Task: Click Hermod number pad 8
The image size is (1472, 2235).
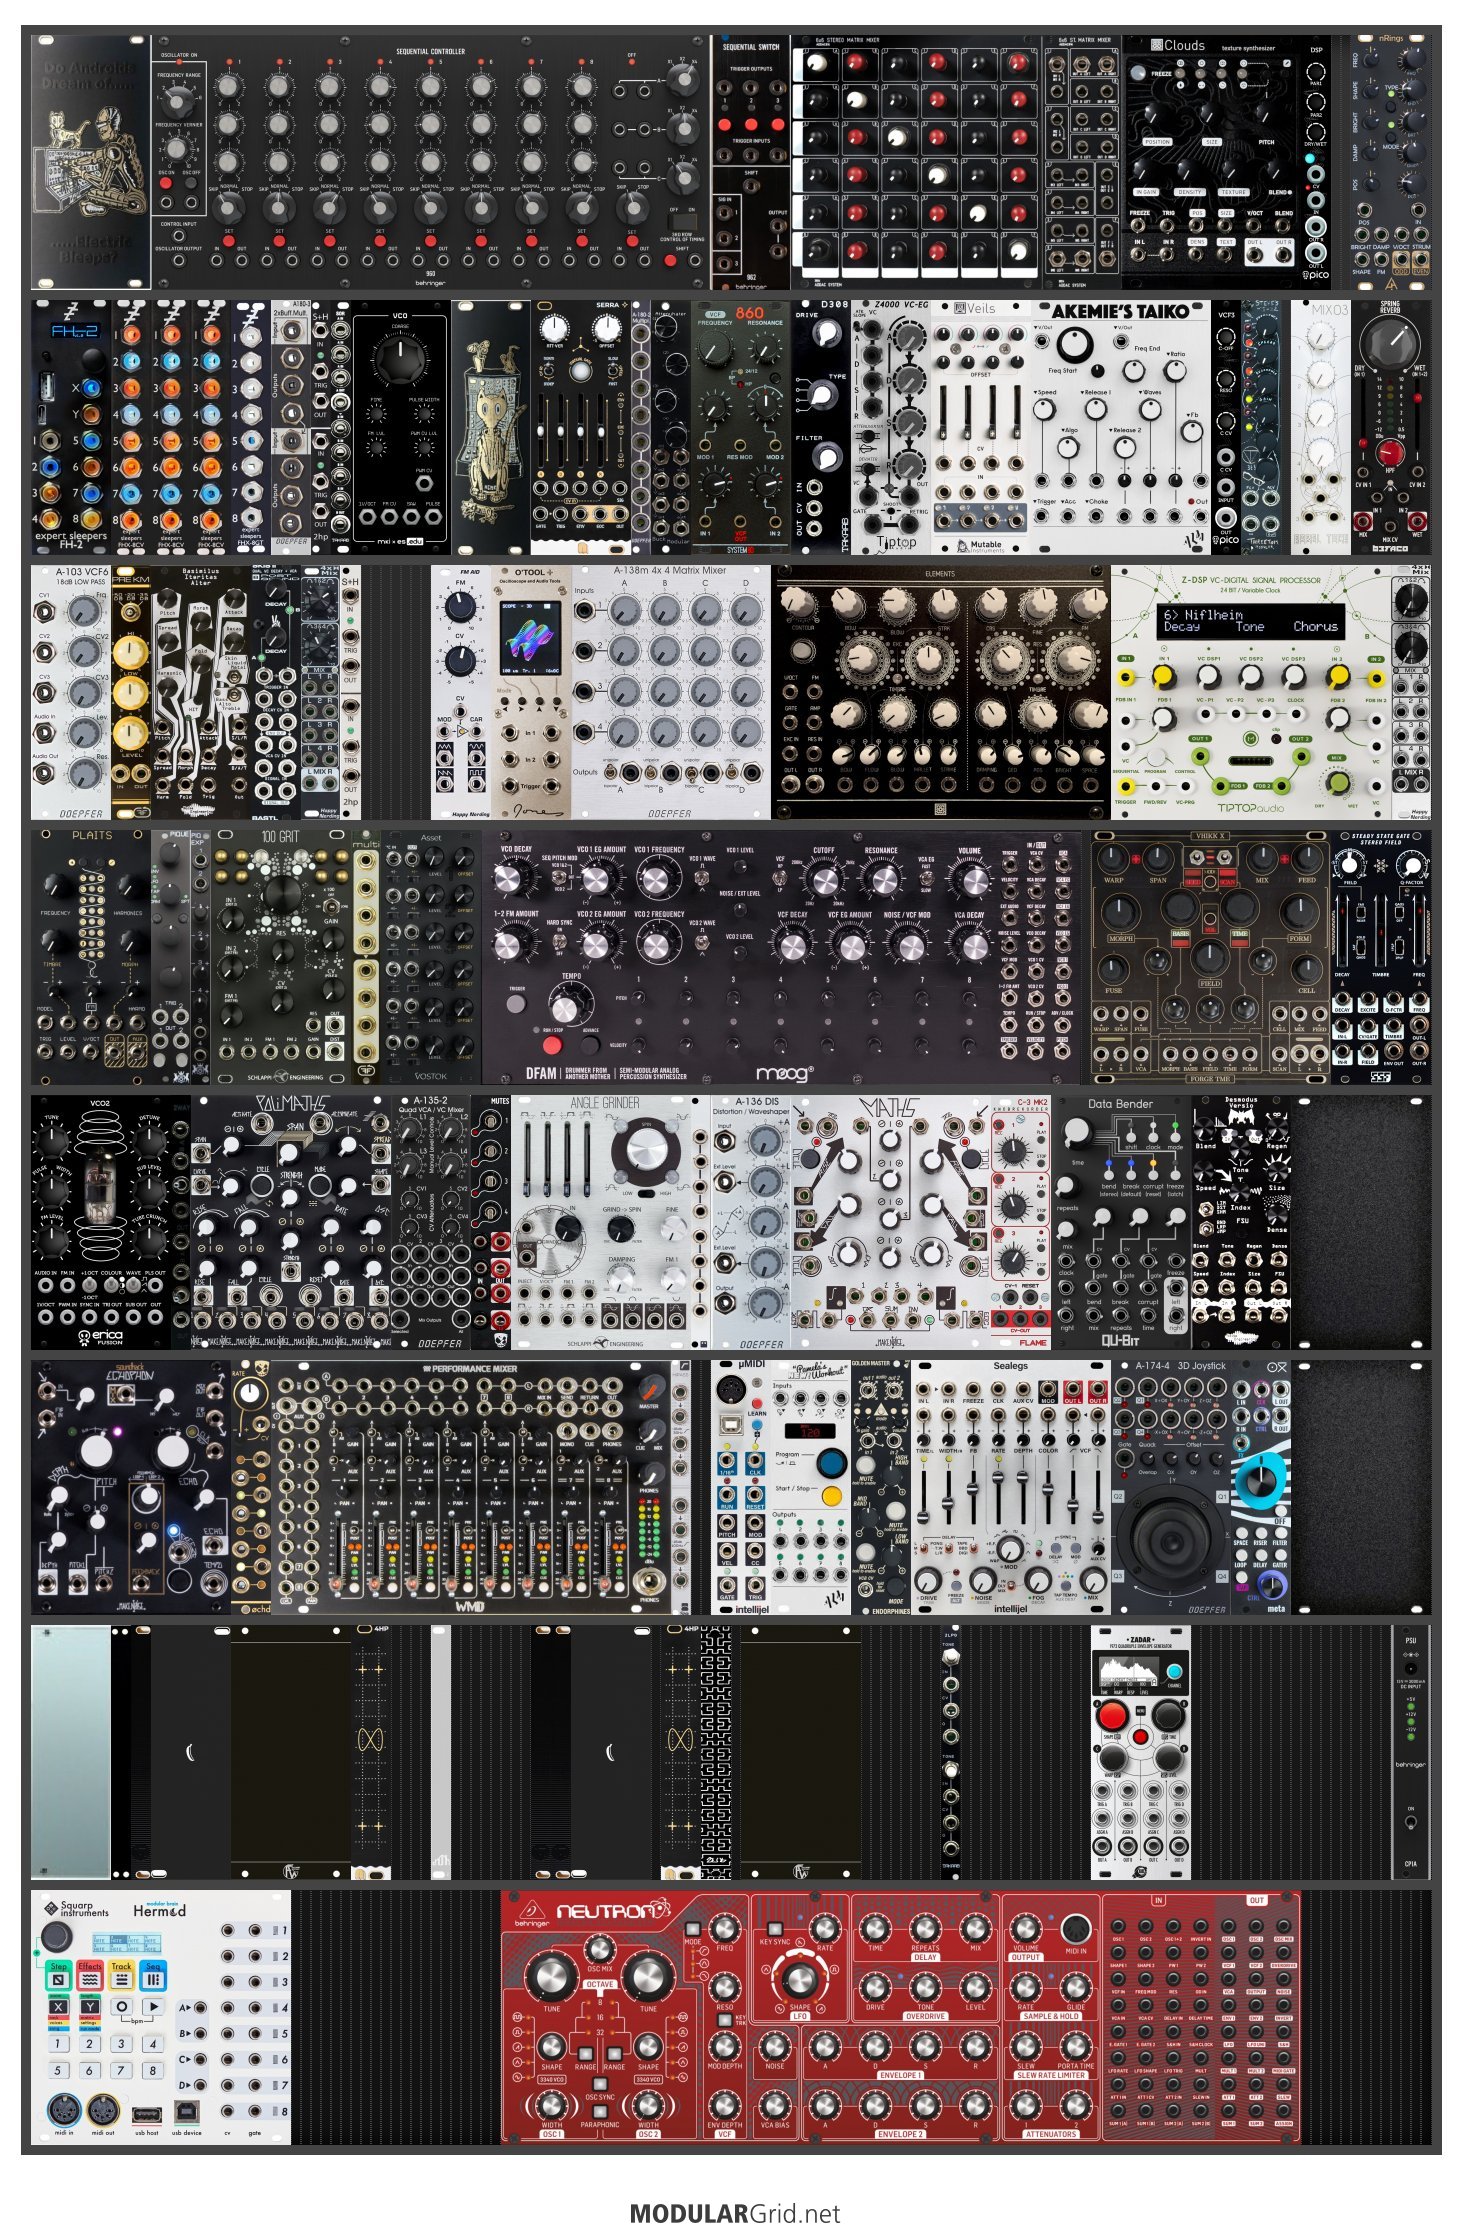Action: click(x=152, y=2070)
